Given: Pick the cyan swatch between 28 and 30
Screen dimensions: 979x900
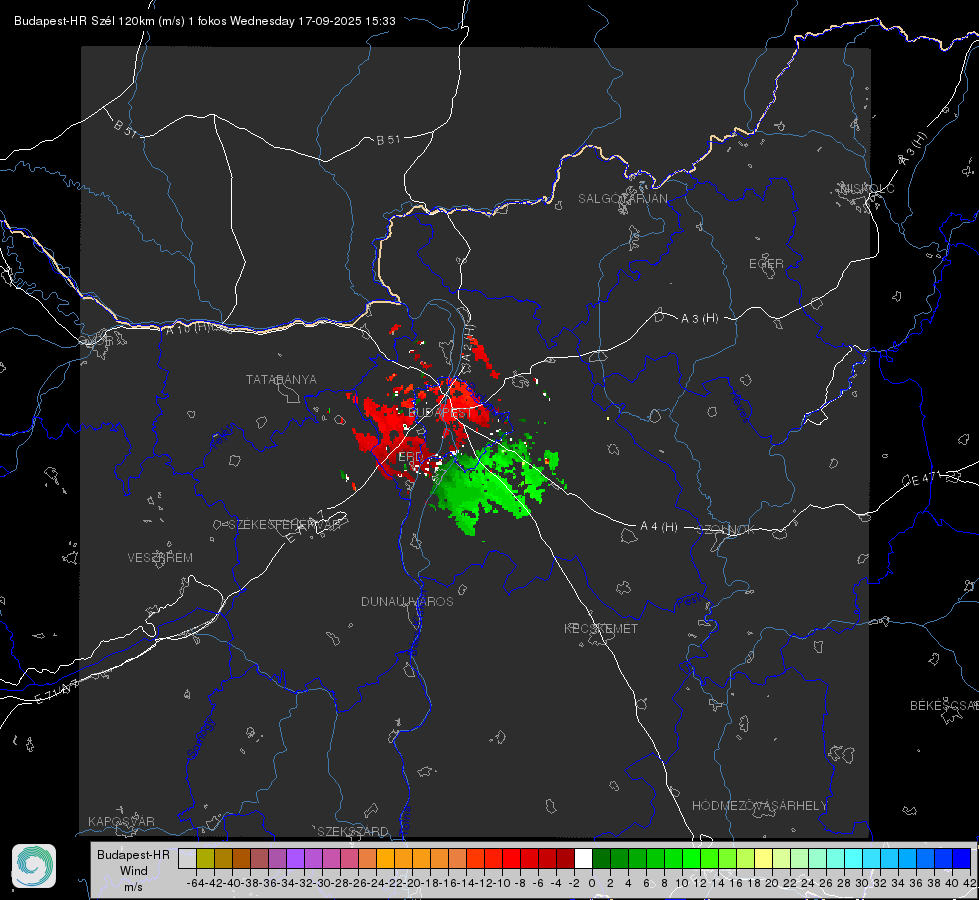Looking at the screenshot, I should pyautogui.click(x=853, y=858).
